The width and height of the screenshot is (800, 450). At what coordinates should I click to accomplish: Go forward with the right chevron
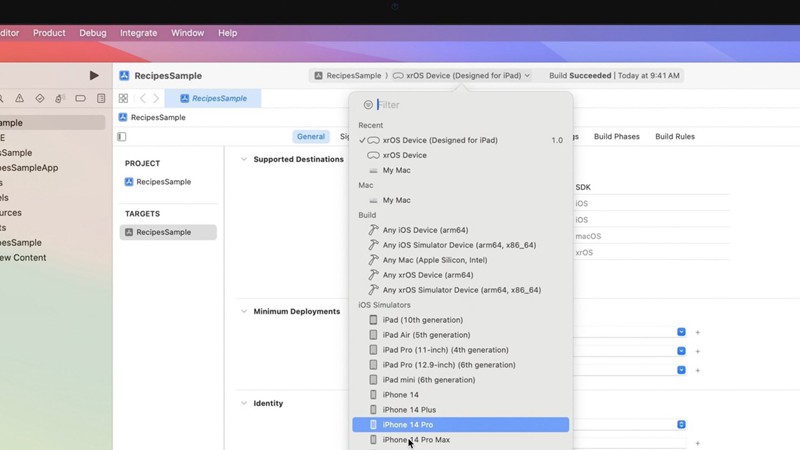point(156,98)
